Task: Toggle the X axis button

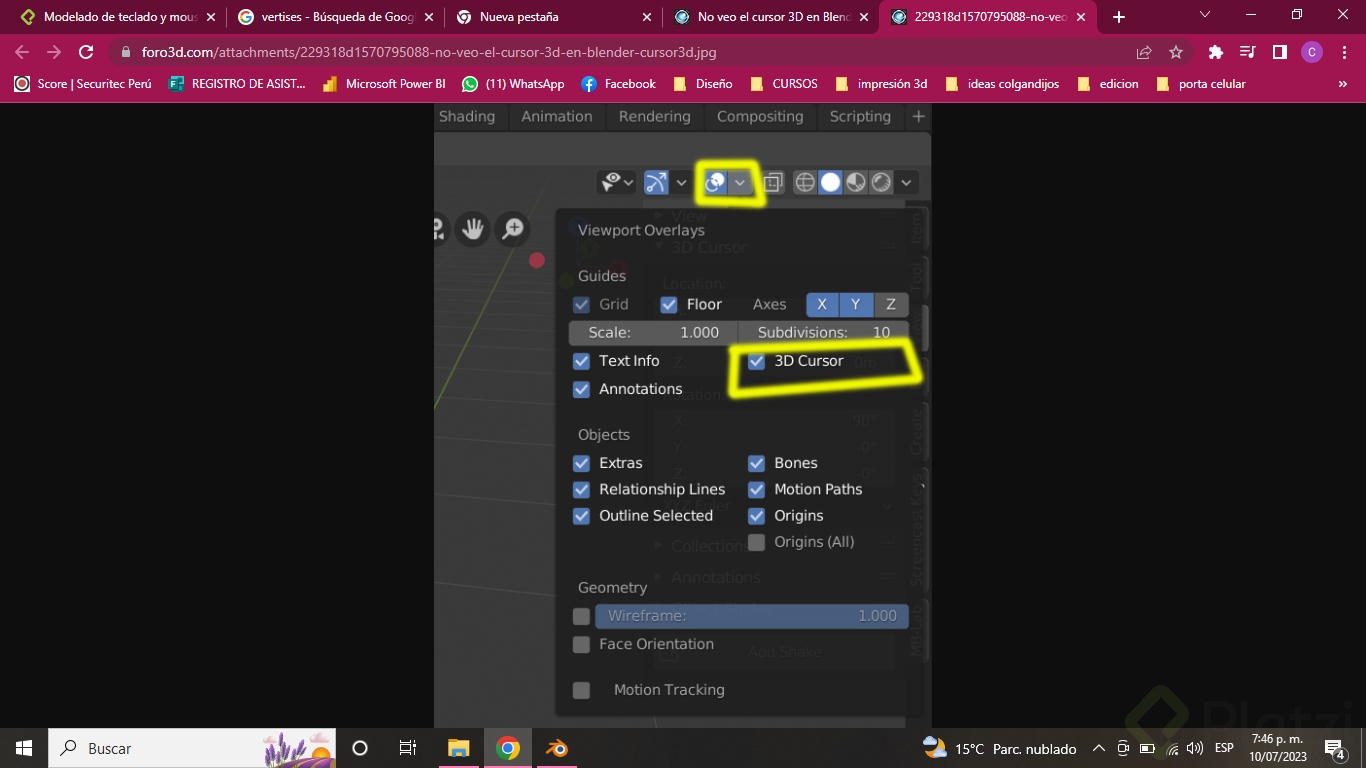Action: coord(822,304)
